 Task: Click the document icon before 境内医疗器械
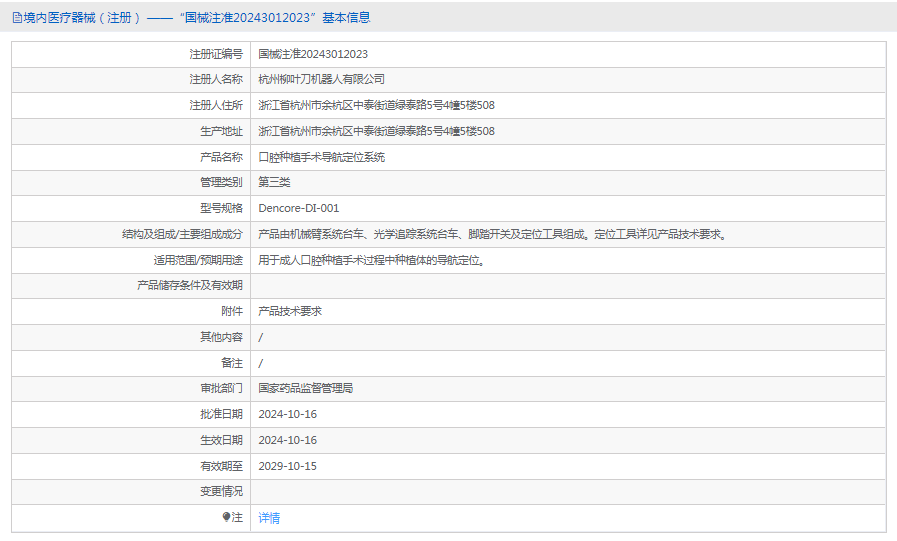coord(17,18)
